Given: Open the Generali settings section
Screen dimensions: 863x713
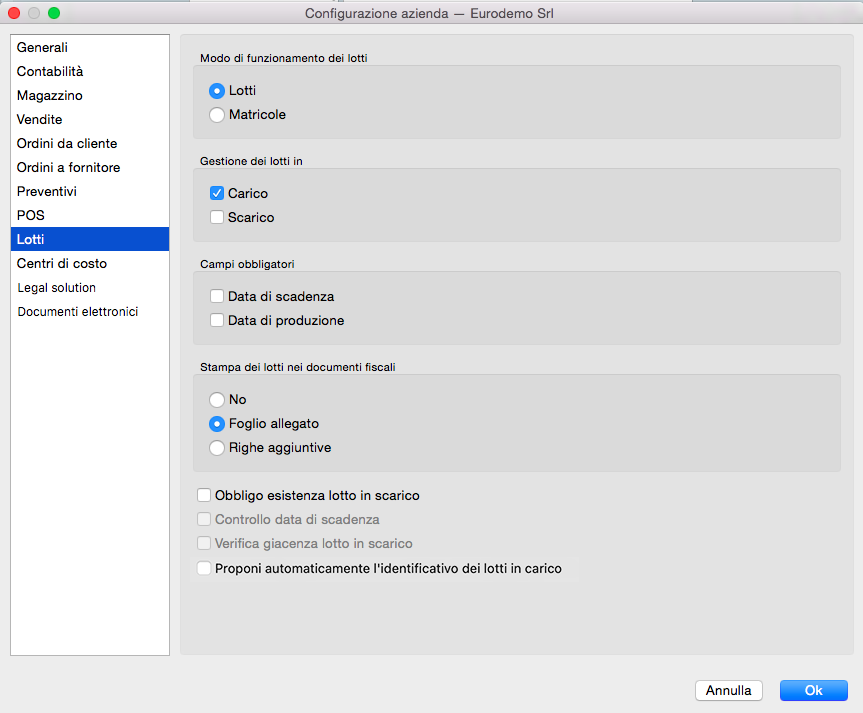Looking at the screenshot, I should click(x=42, y=48).
